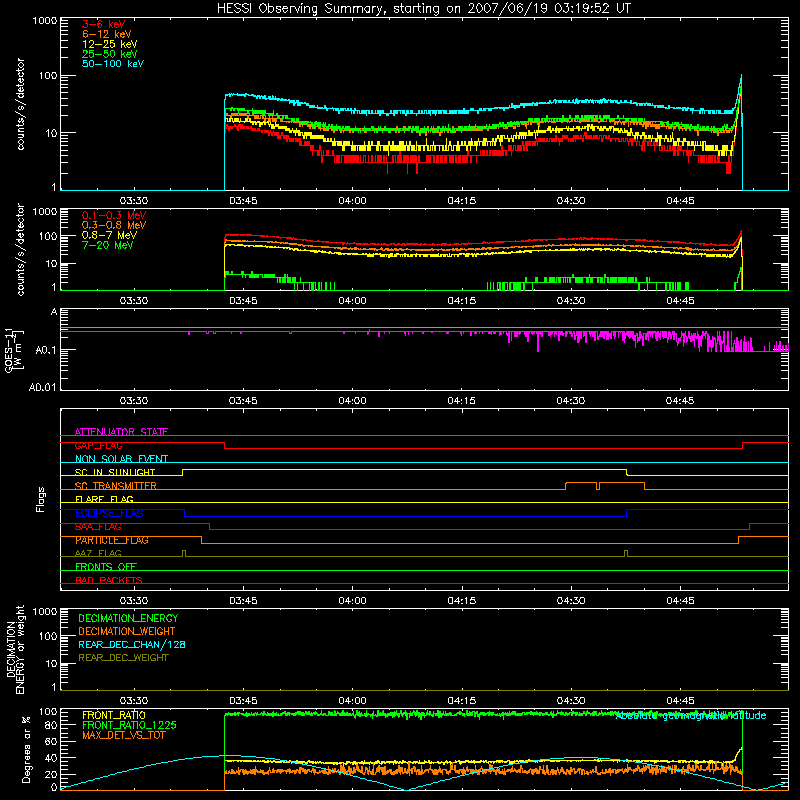Pick the 7-20 MeV legend label
The width and height of the screenshot is (800, 800).
pos(107,245)
